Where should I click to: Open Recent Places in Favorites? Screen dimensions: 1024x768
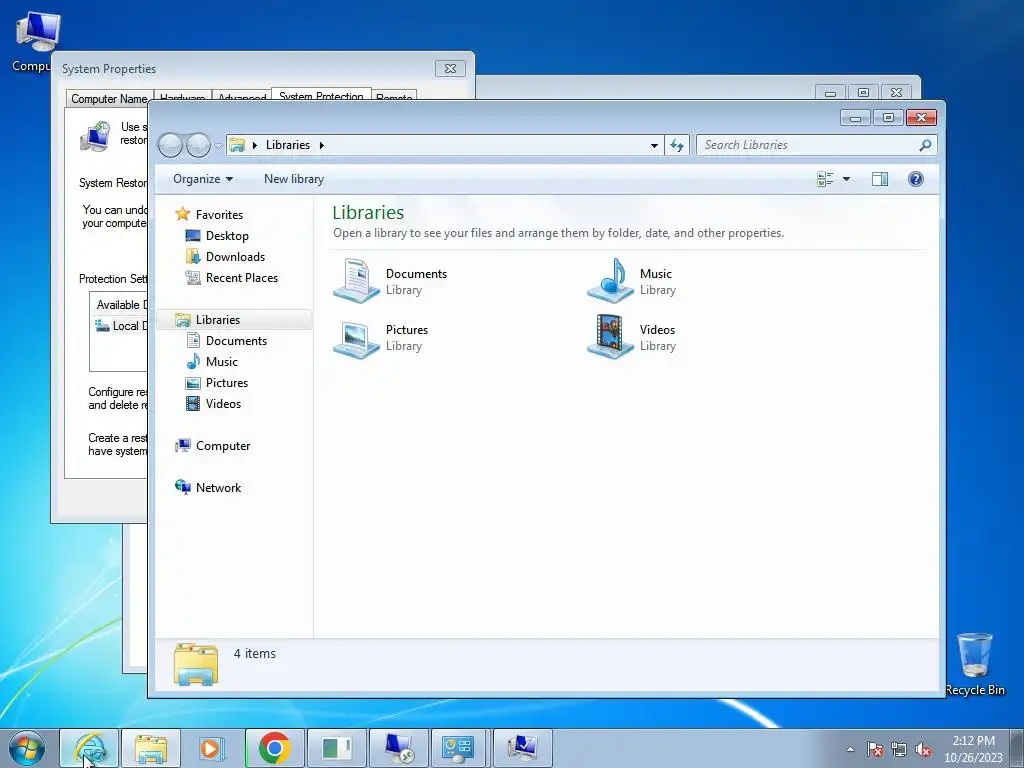(x=232, y=278)
